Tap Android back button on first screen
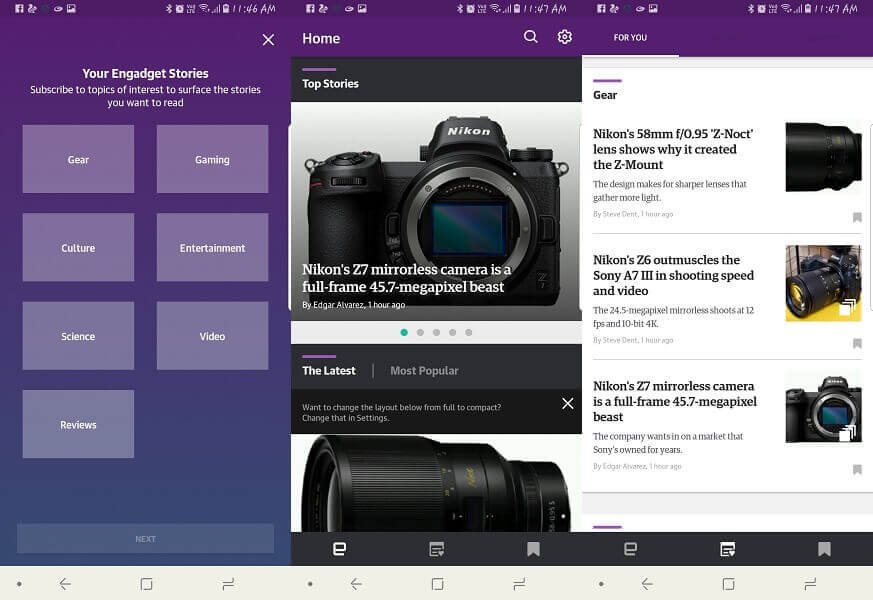This screenshot has height=600, width=873. (65, 584)
